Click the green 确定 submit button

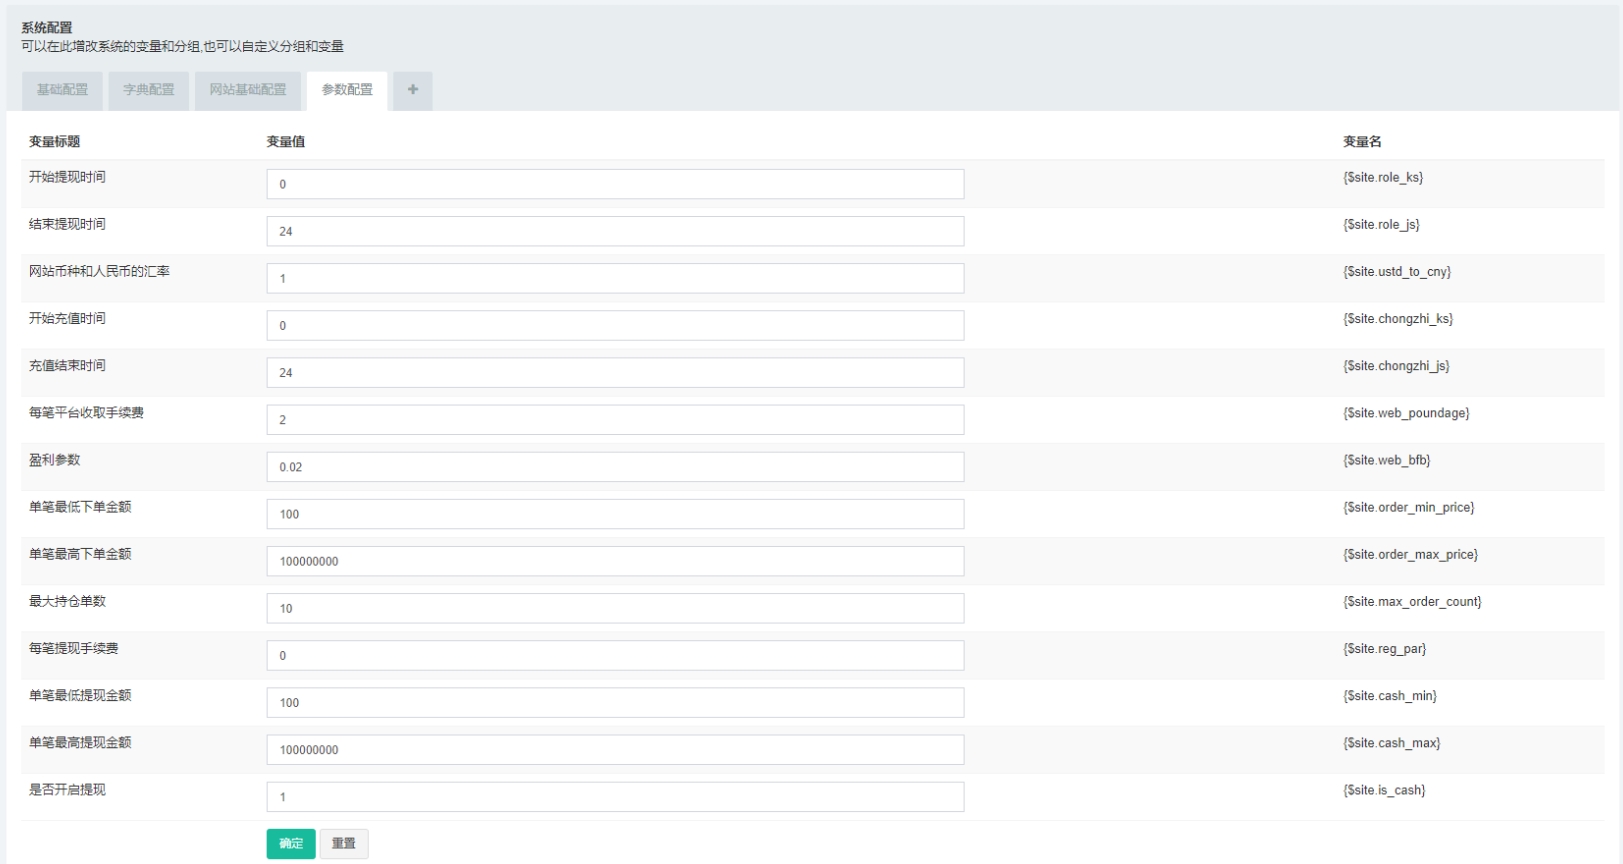point(291,844)
